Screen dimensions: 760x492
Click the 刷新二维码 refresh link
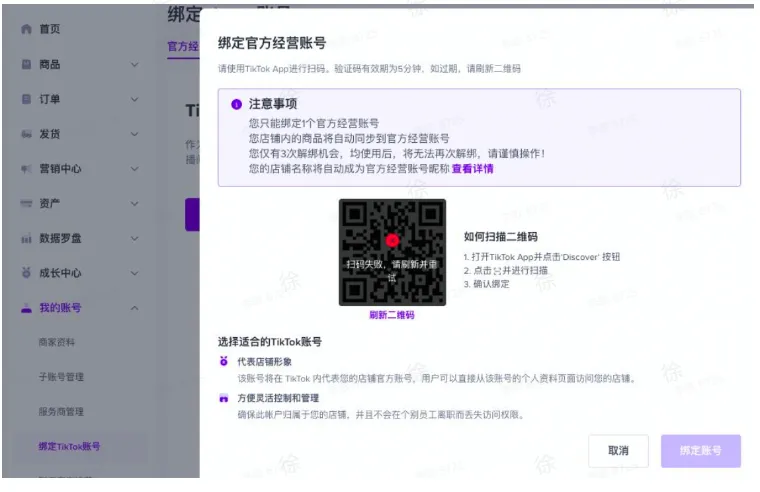pyautogui.click(x=392, y=315)
